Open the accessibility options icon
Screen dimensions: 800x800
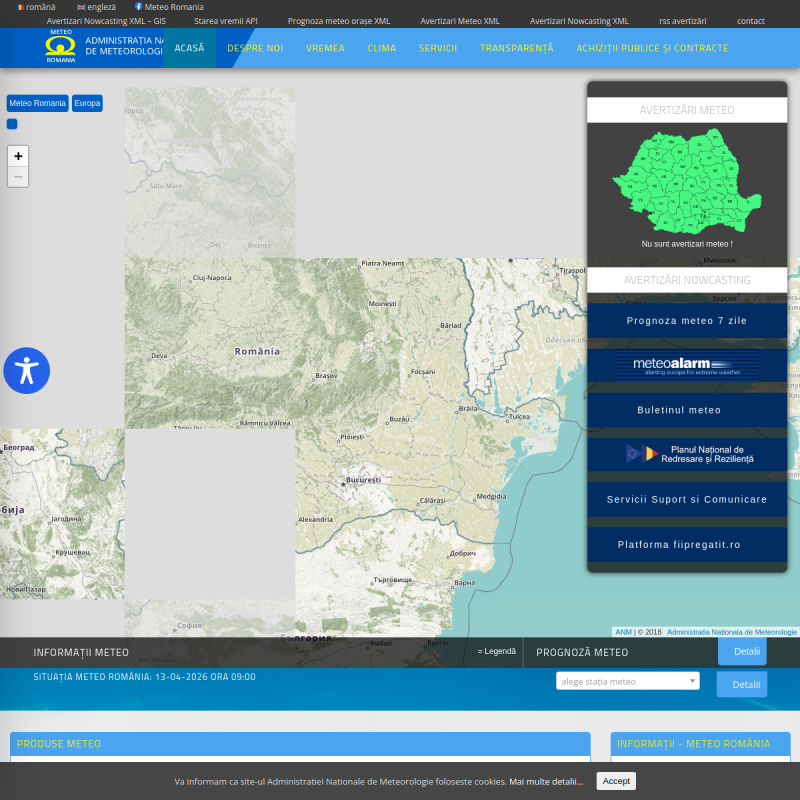(x=27, y=370)
